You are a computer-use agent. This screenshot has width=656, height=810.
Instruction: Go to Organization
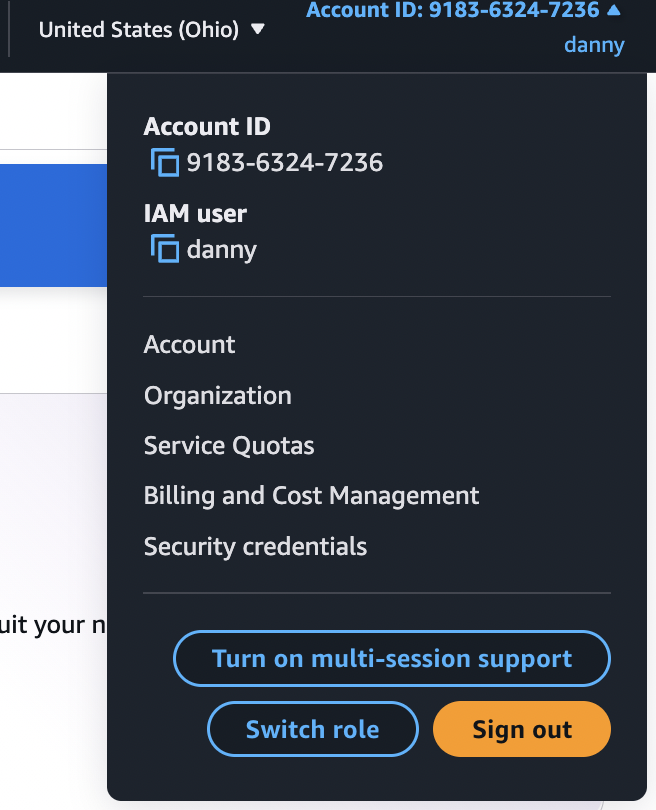tap(218, 396)
